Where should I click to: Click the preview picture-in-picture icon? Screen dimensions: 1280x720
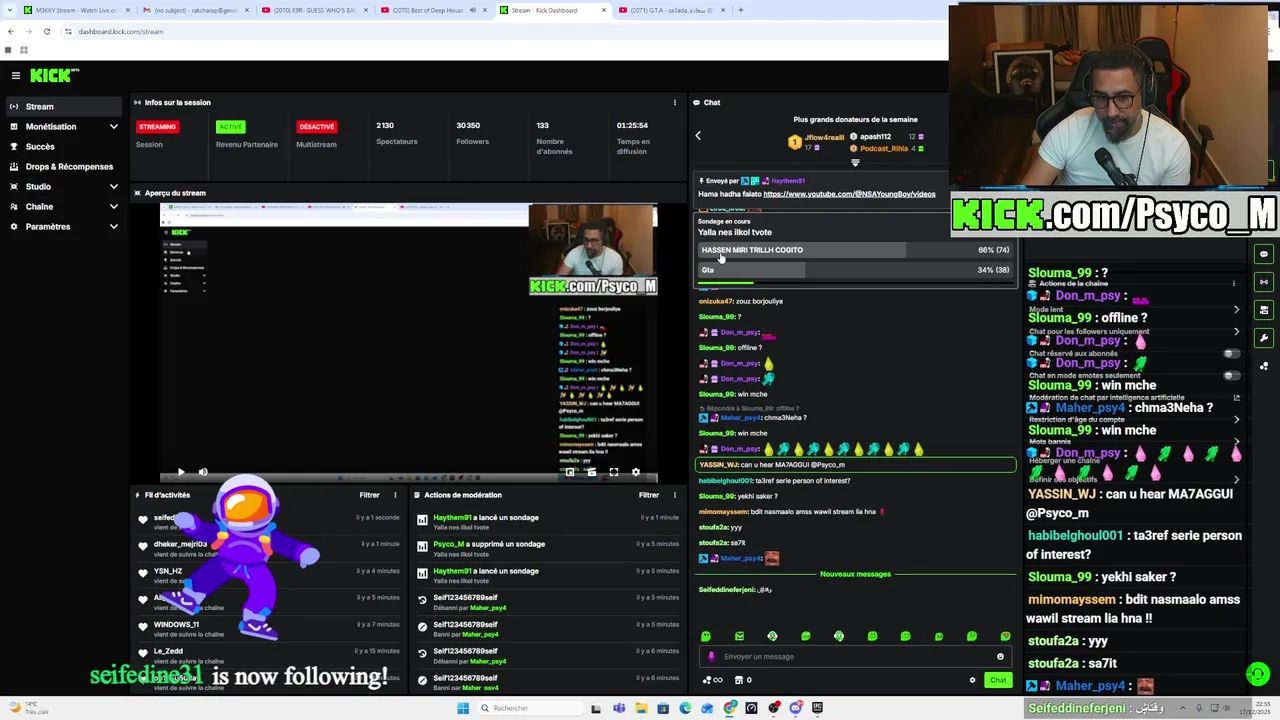pyautogui.click(x=570, y=472)
